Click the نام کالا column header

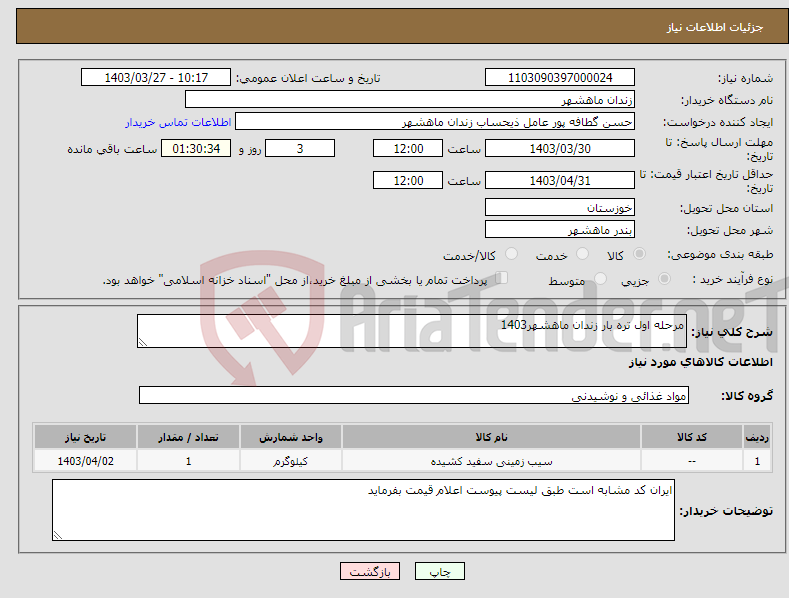pyautogui.click(x=491, y=437)
